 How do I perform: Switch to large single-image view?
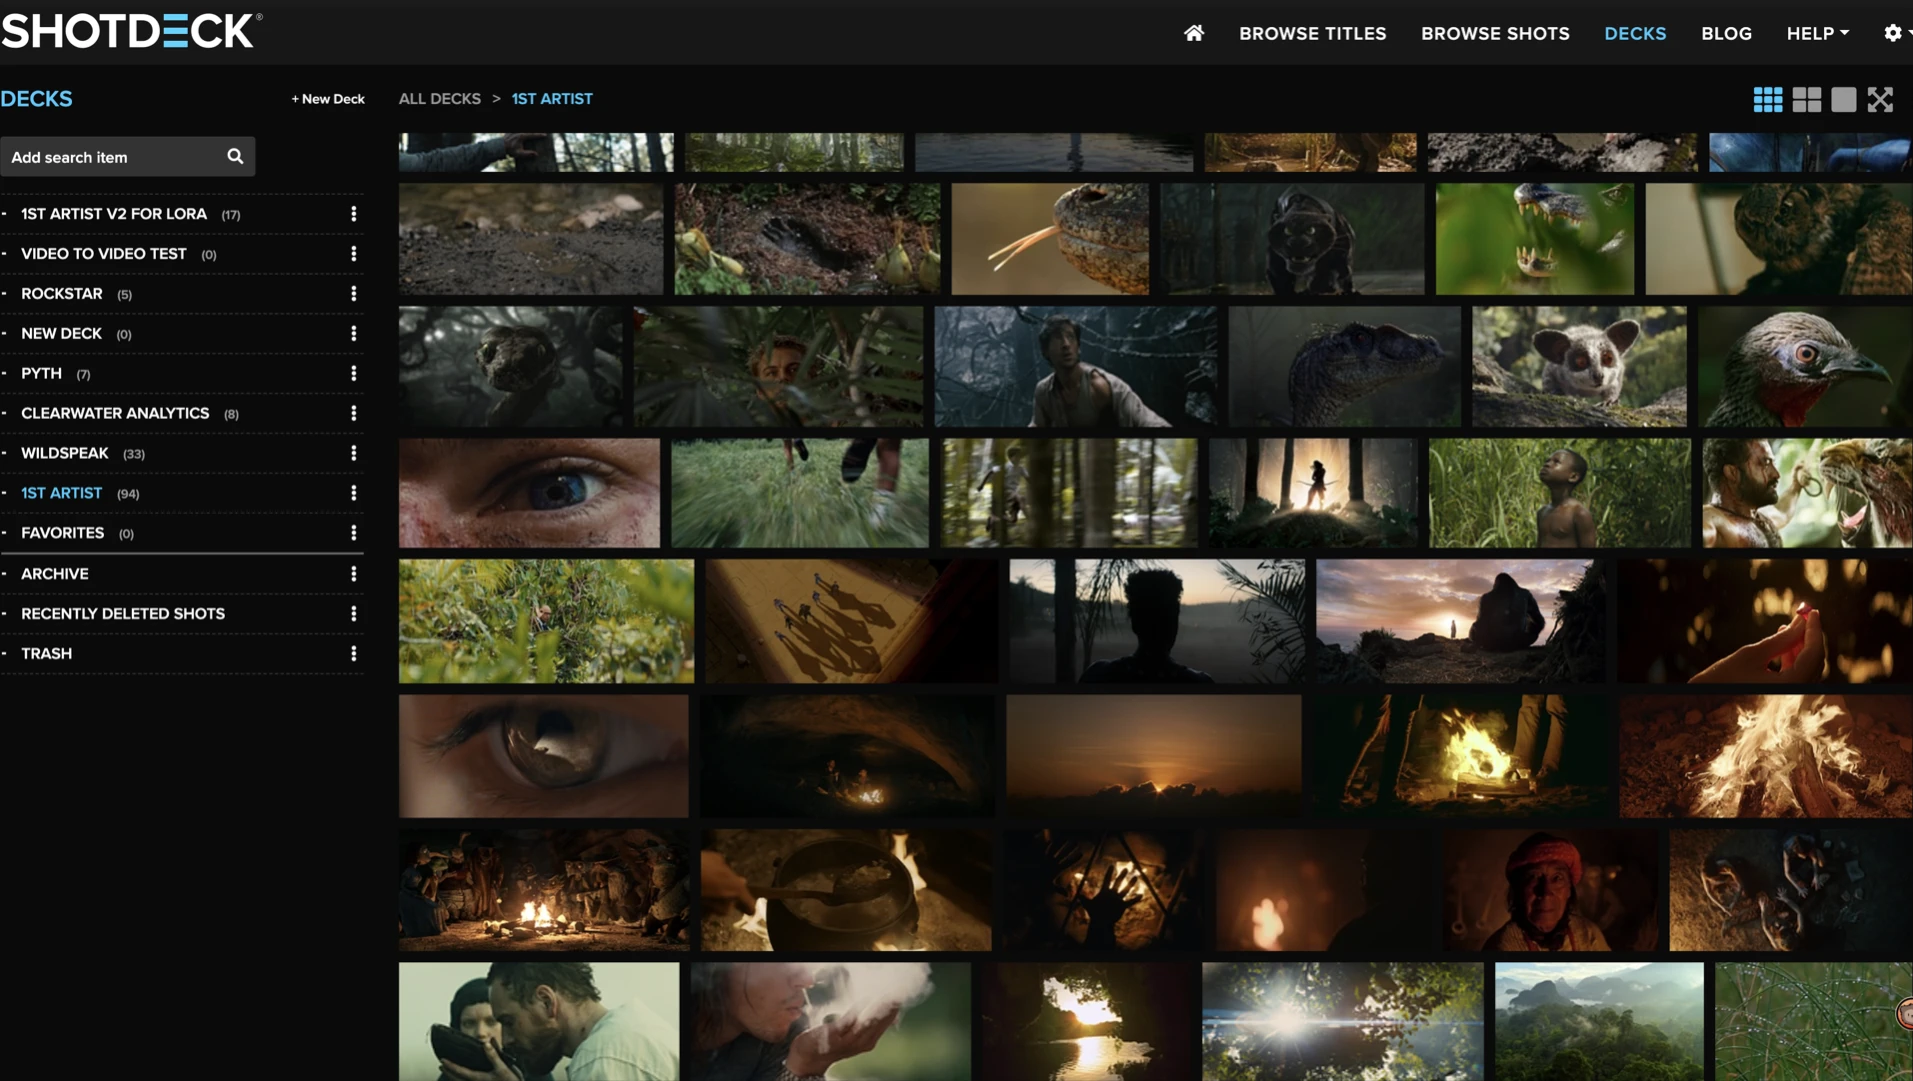[1843, 99]
